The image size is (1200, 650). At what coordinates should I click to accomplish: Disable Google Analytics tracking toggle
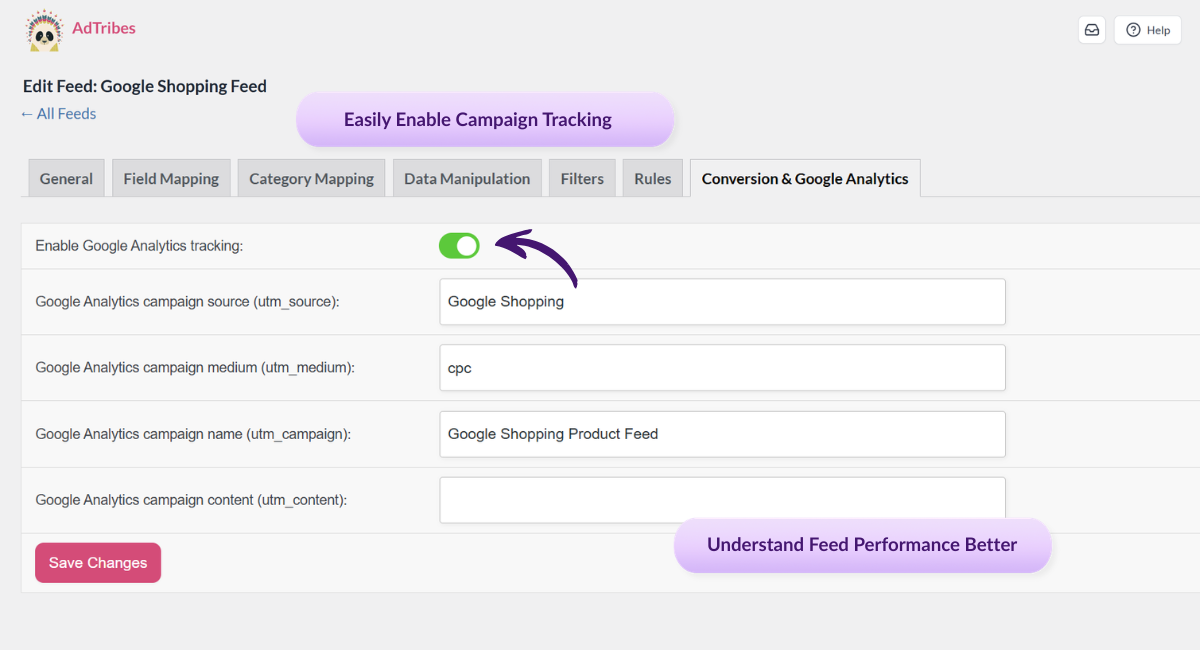tap(459, 245)
